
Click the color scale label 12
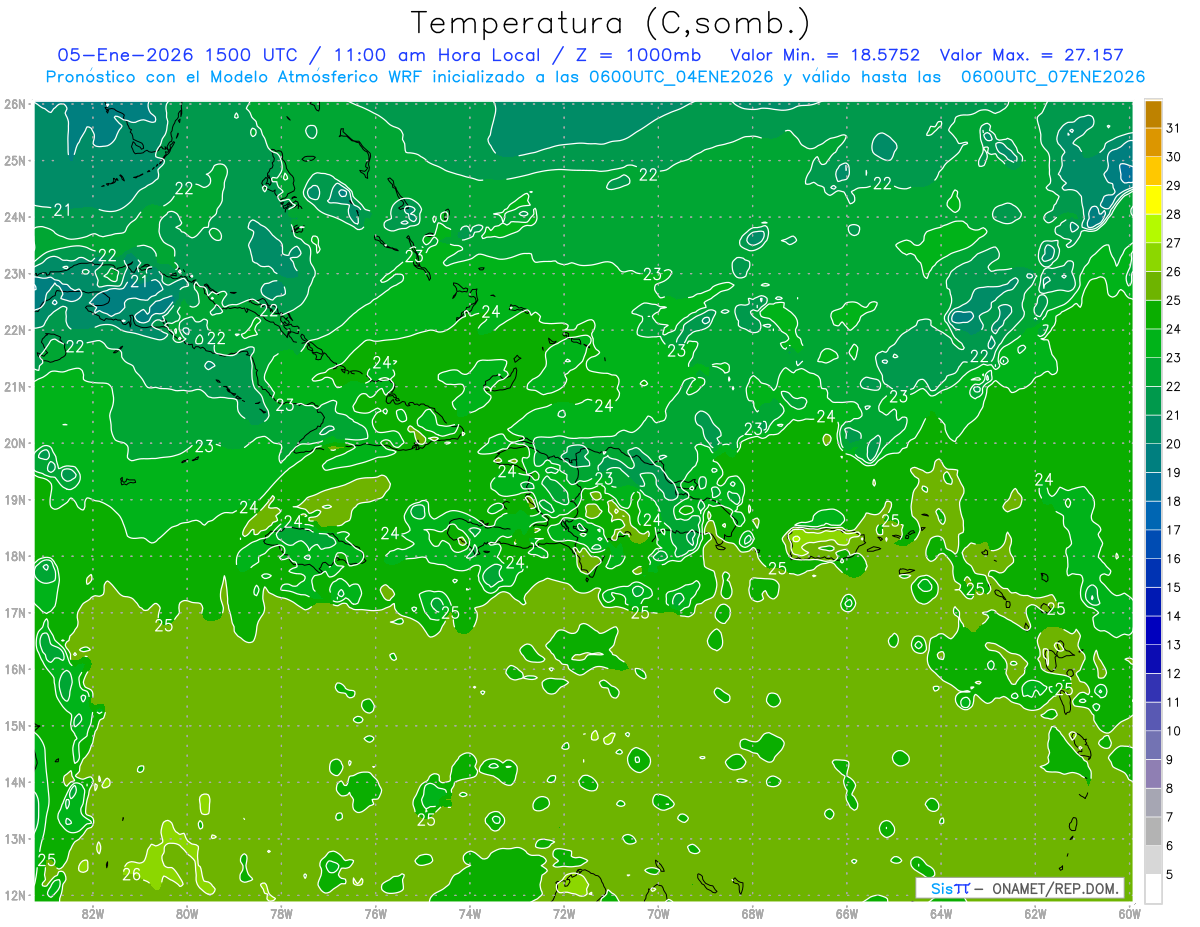(x=1173, y=673)
